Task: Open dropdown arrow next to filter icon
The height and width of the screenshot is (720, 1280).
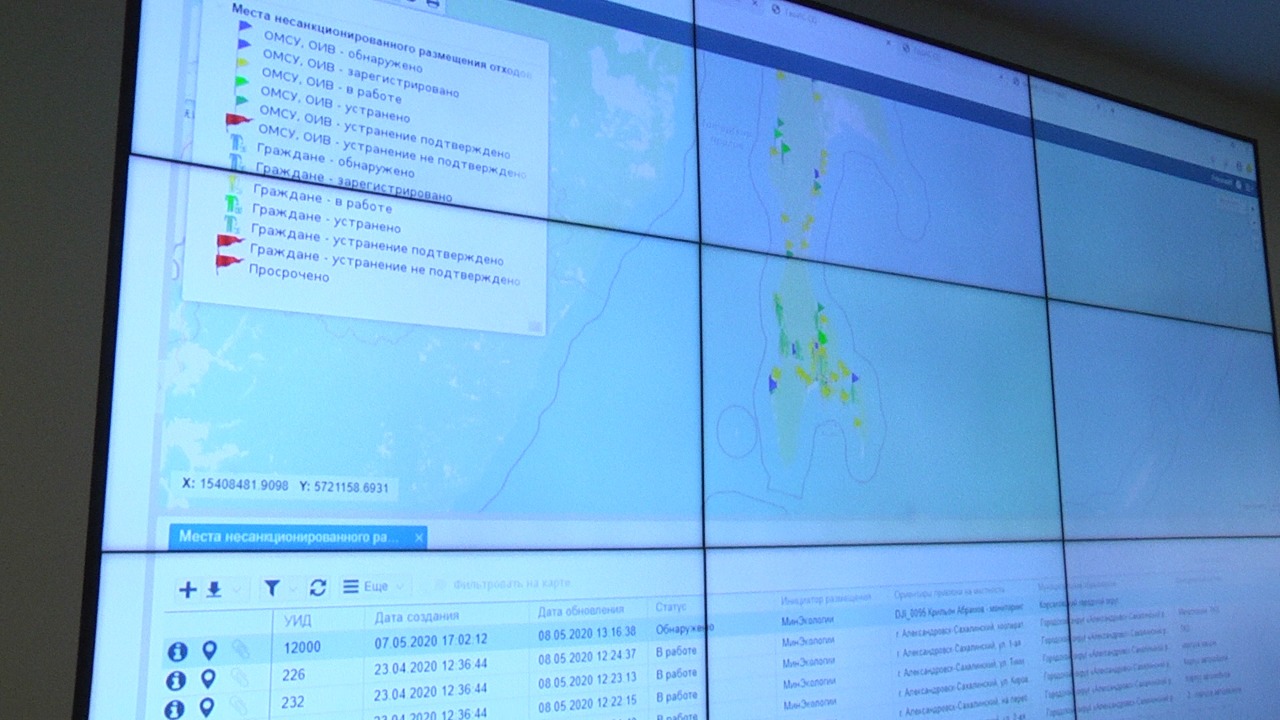Action: (x=291, y=588)
